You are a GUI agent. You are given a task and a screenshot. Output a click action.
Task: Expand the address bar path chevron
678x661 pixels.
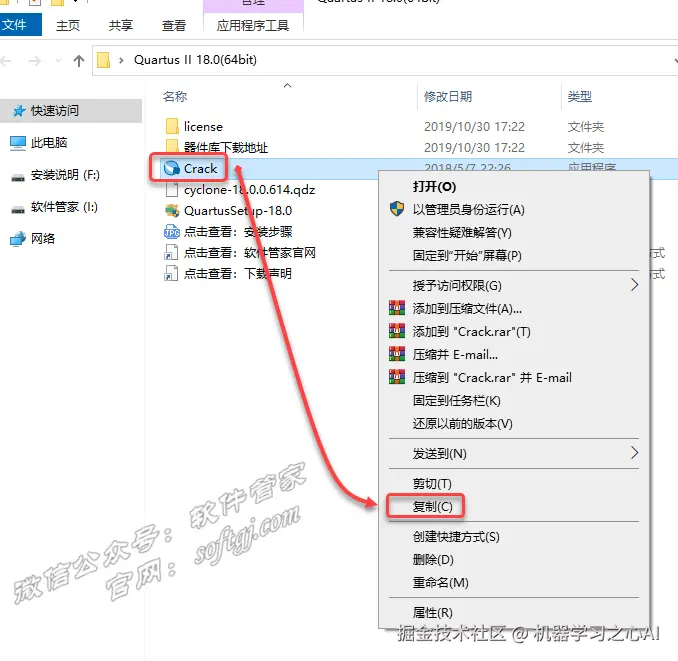[x=122, y=60]
